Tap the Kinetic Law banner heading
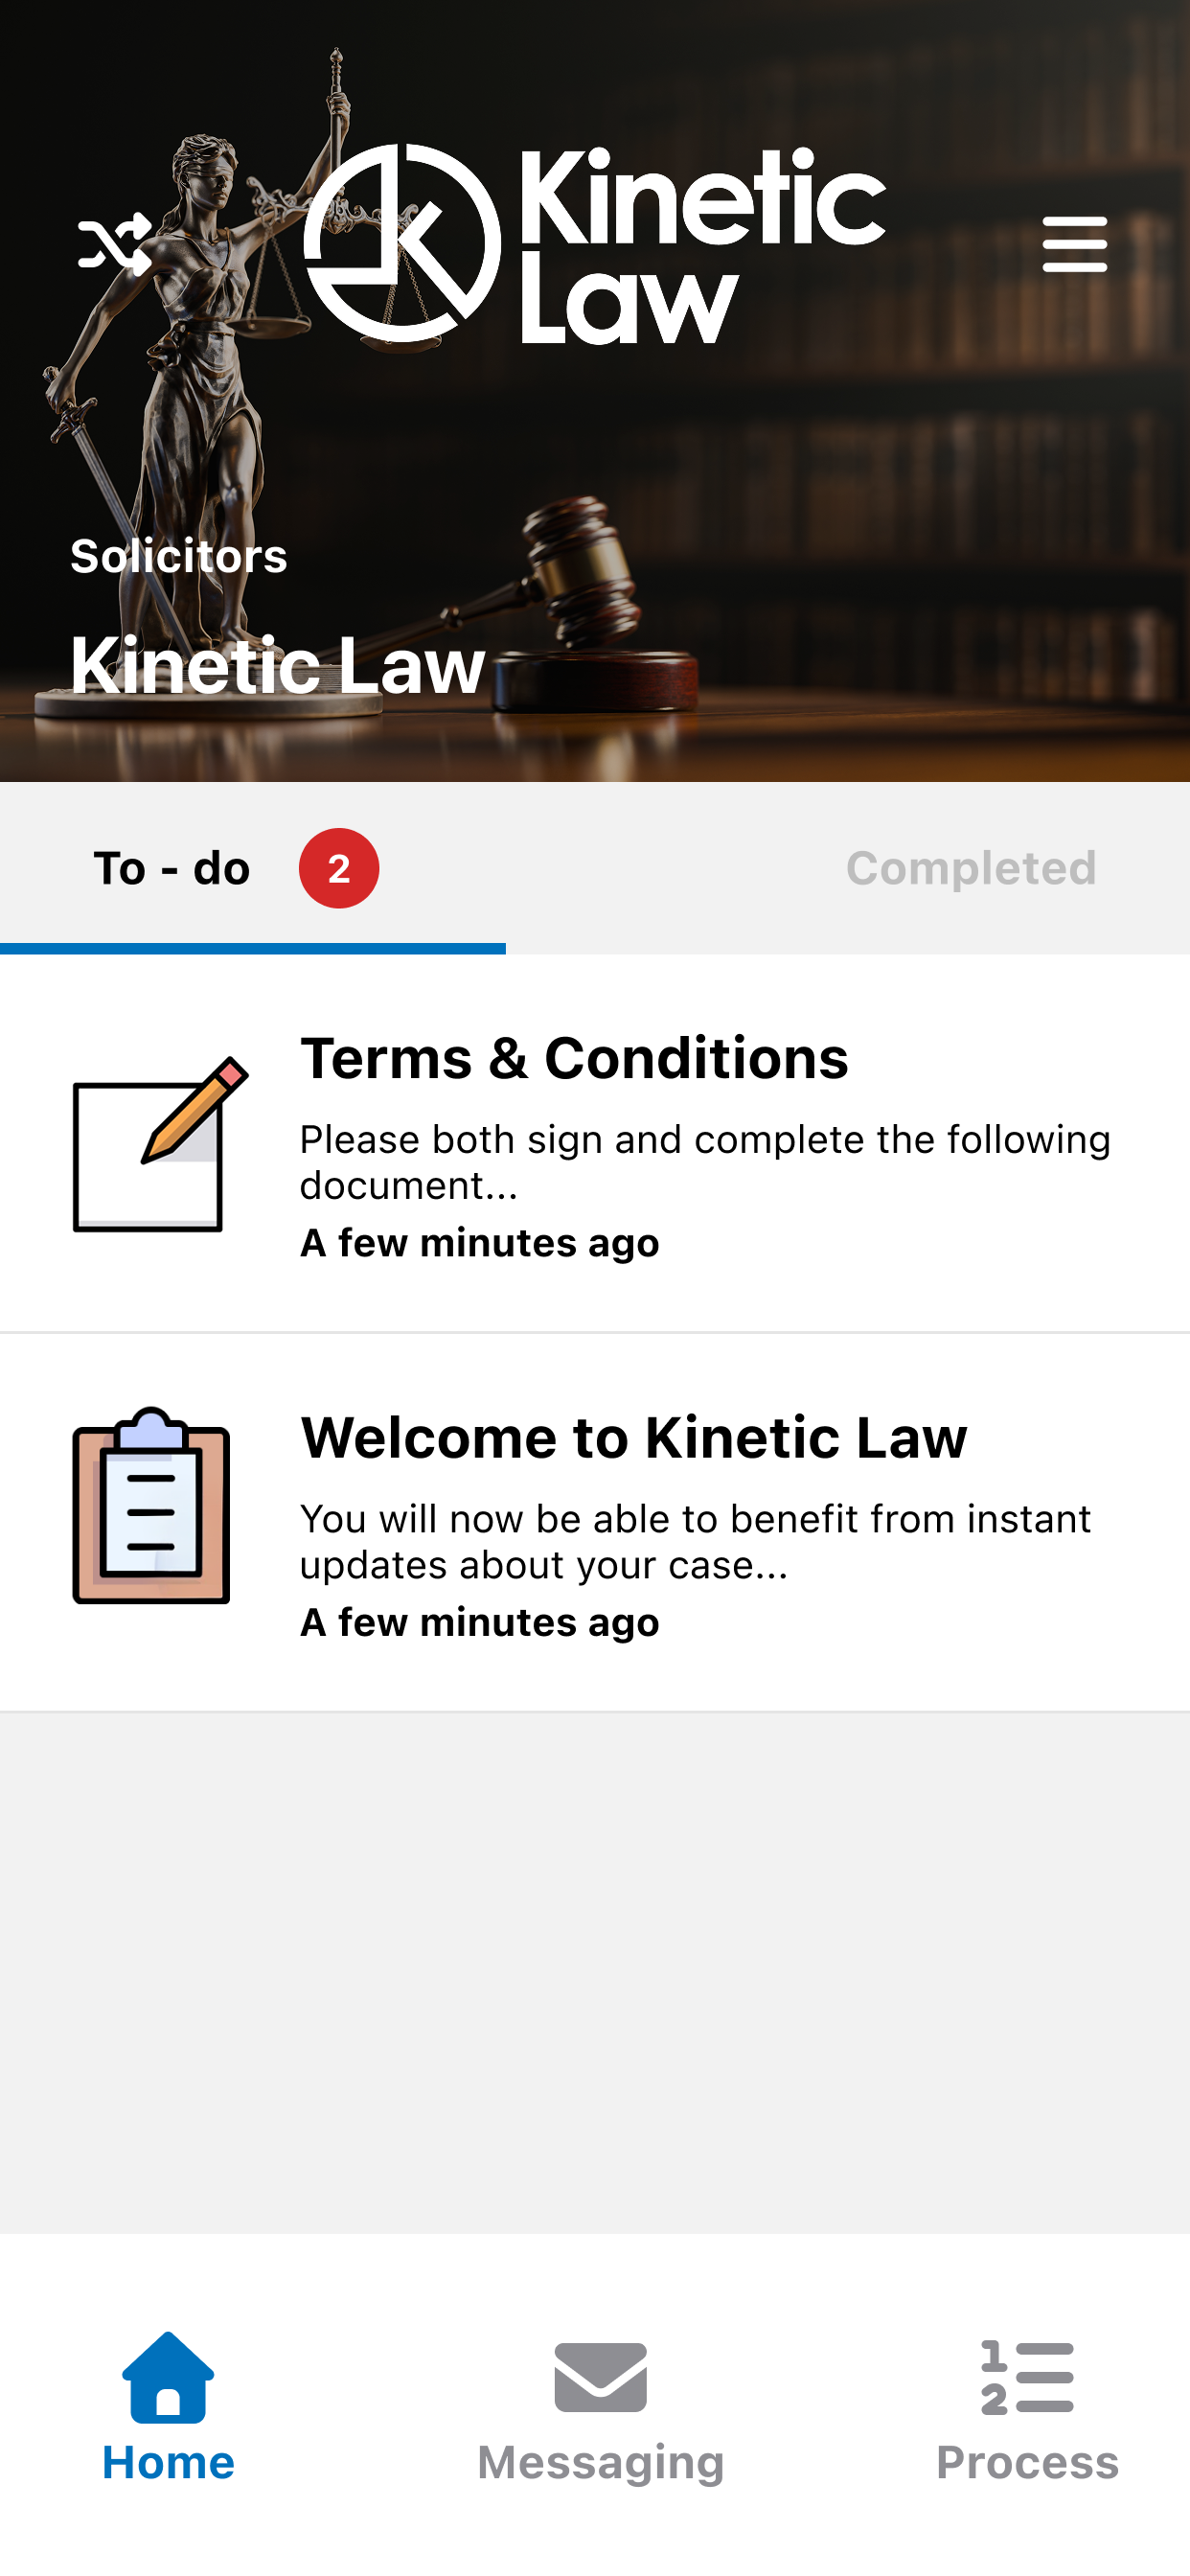 [x=278, y=666]
